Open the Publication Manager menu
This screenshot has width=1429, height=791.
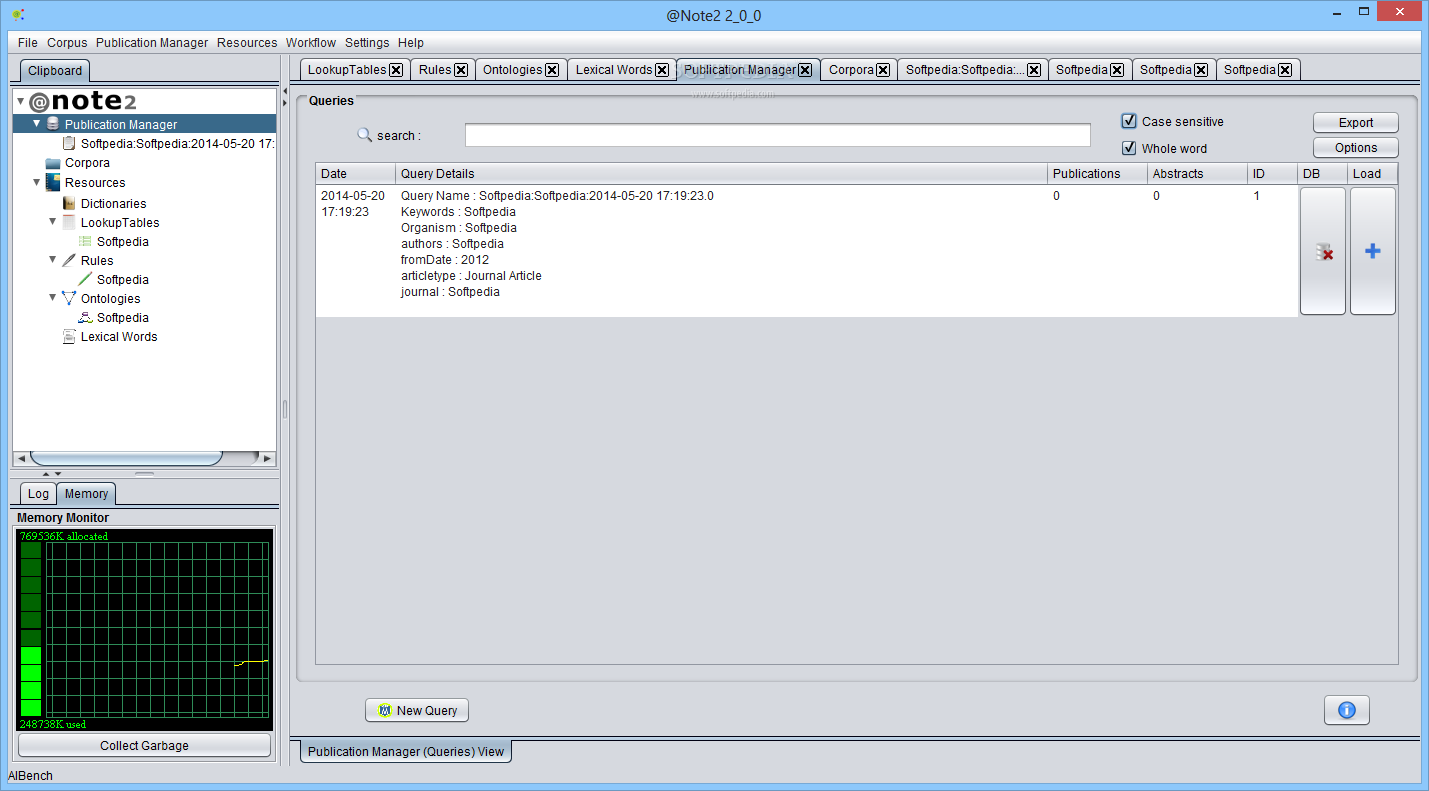152,43
